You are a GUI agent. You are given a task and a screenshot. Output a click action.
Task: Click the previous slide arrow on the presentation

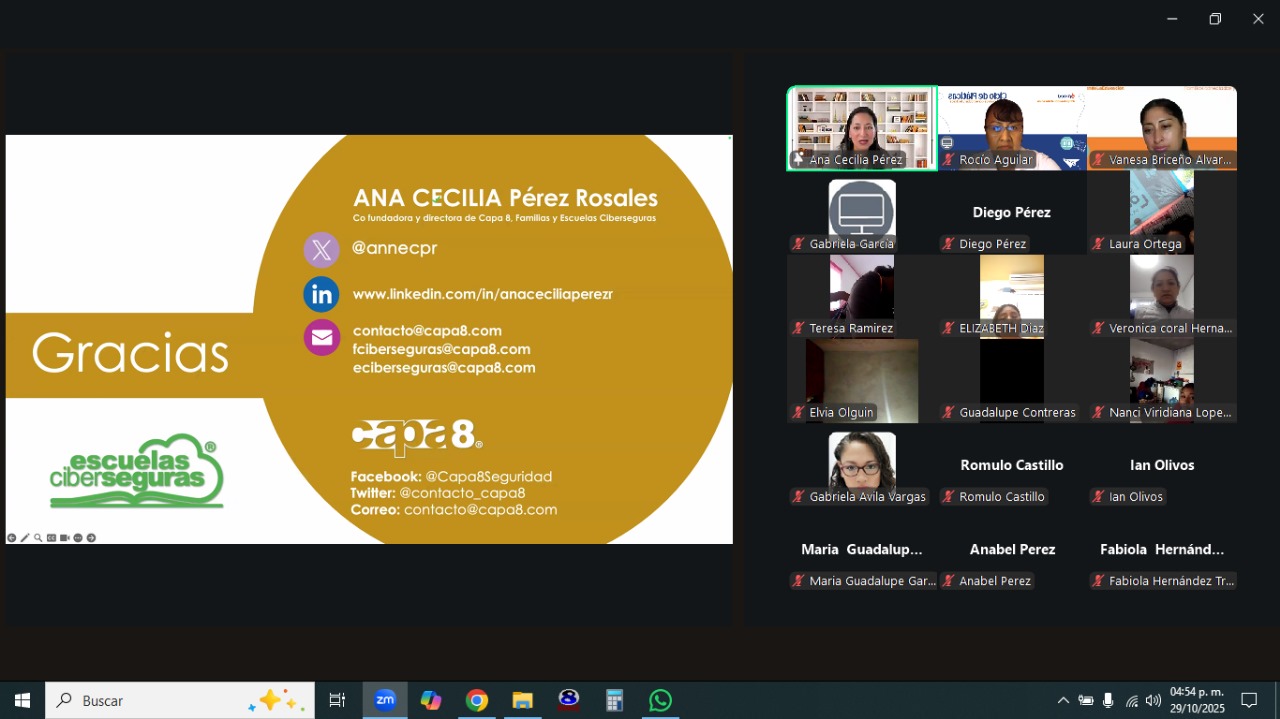click(12, 538)
